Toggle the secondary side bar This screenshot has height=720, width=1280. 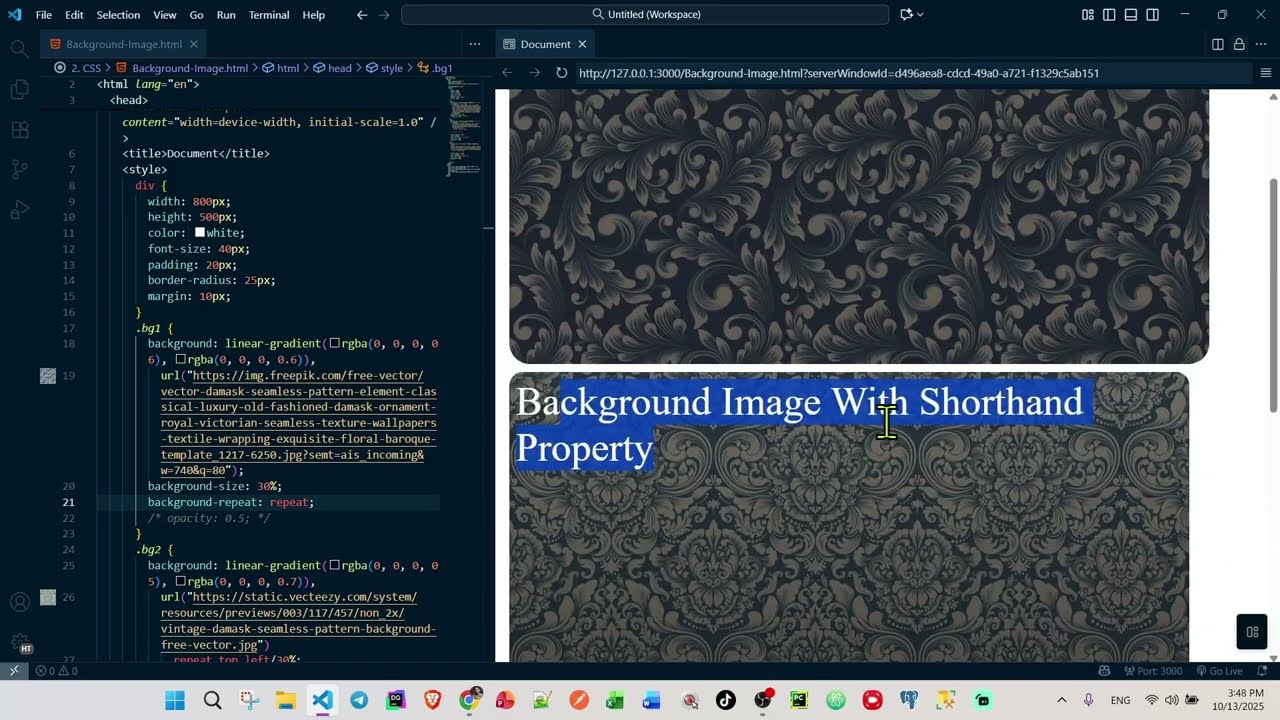[1153, 15]
